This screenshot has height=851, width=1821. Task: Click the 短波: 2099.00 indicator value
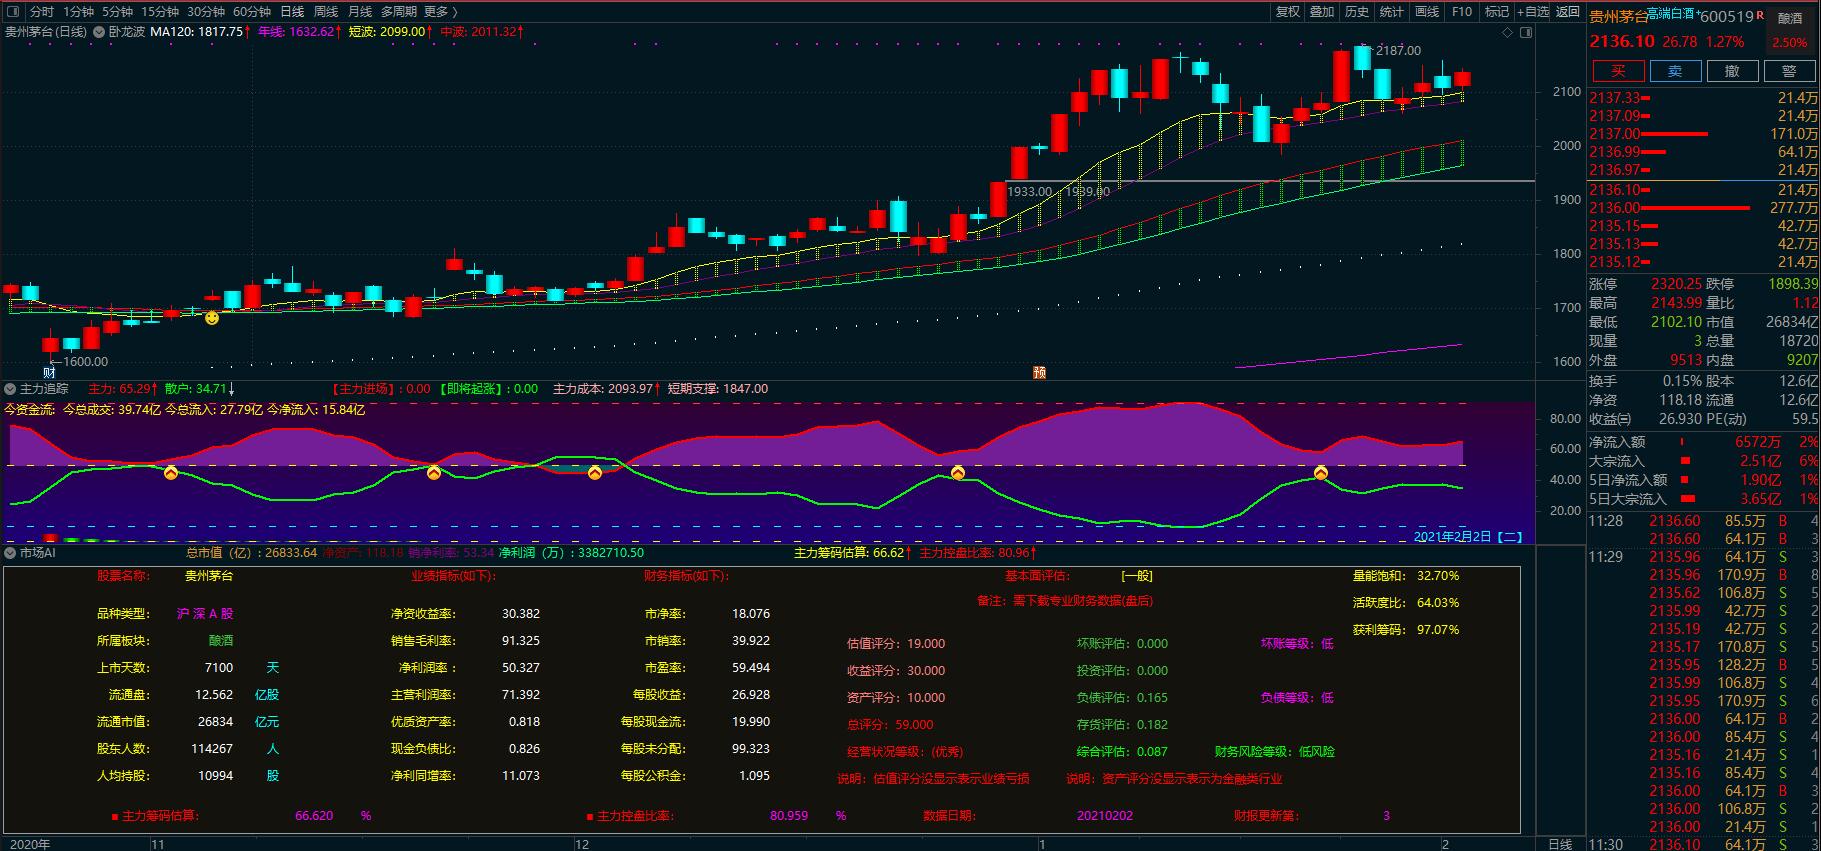click(387, 32)
